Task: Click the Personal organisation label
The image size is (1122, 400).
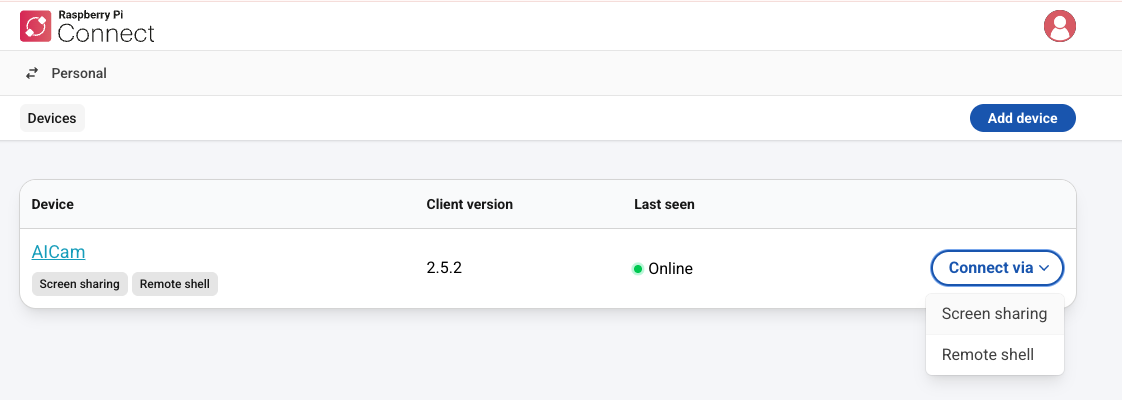Action: [x=79, y=73]
